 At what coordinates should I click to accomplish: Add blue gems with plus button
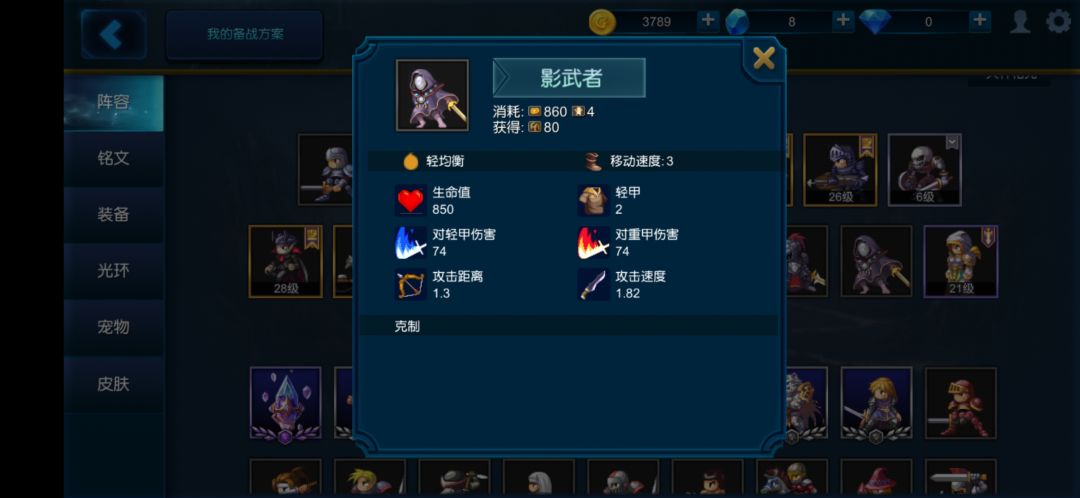coord(843,21)
